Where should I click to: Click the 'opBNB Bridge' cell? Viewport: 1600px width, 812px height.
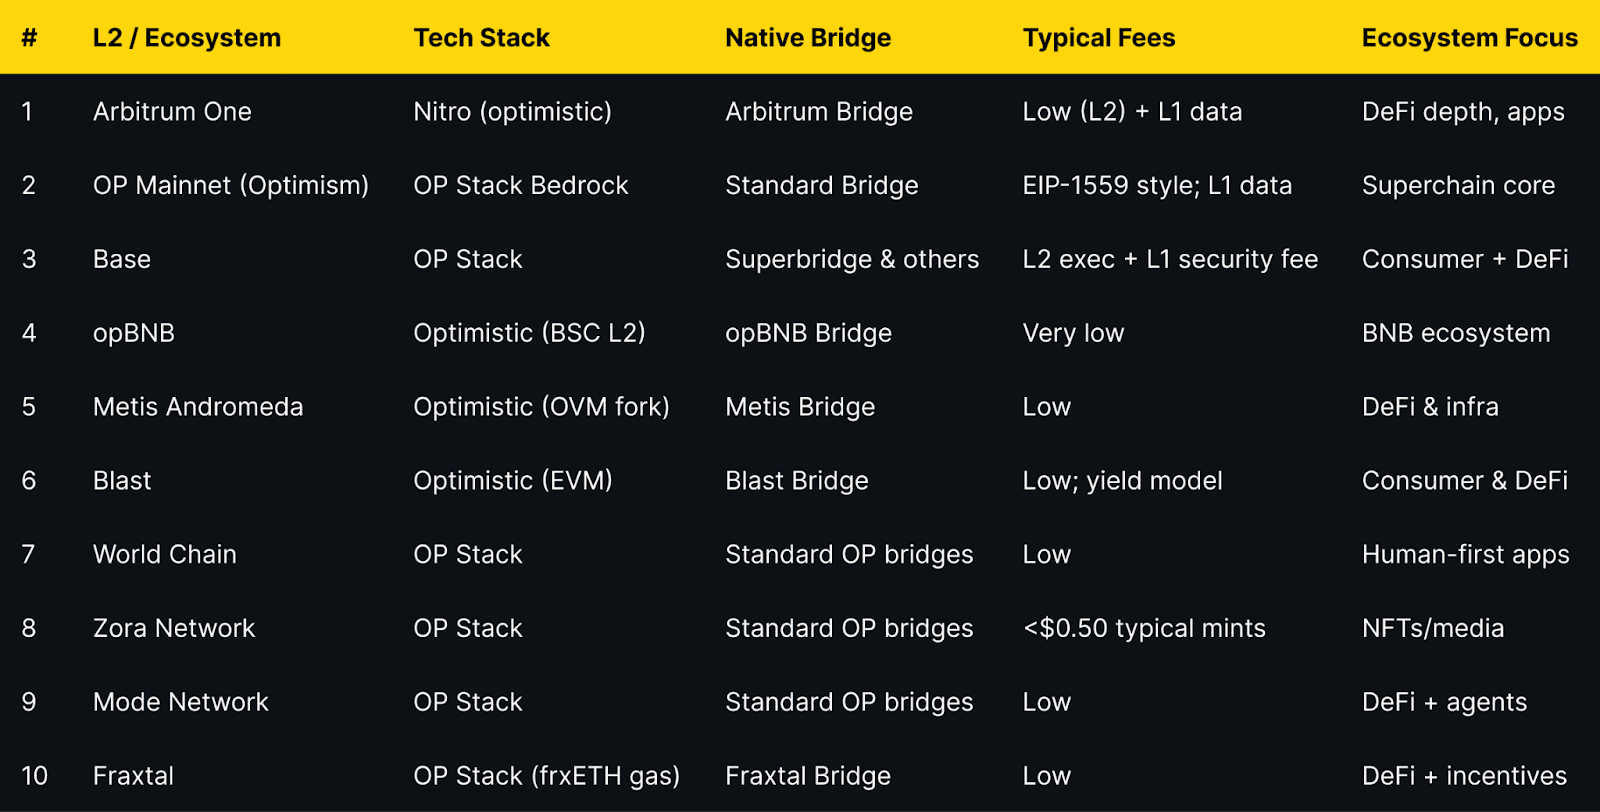click(808, 333)
